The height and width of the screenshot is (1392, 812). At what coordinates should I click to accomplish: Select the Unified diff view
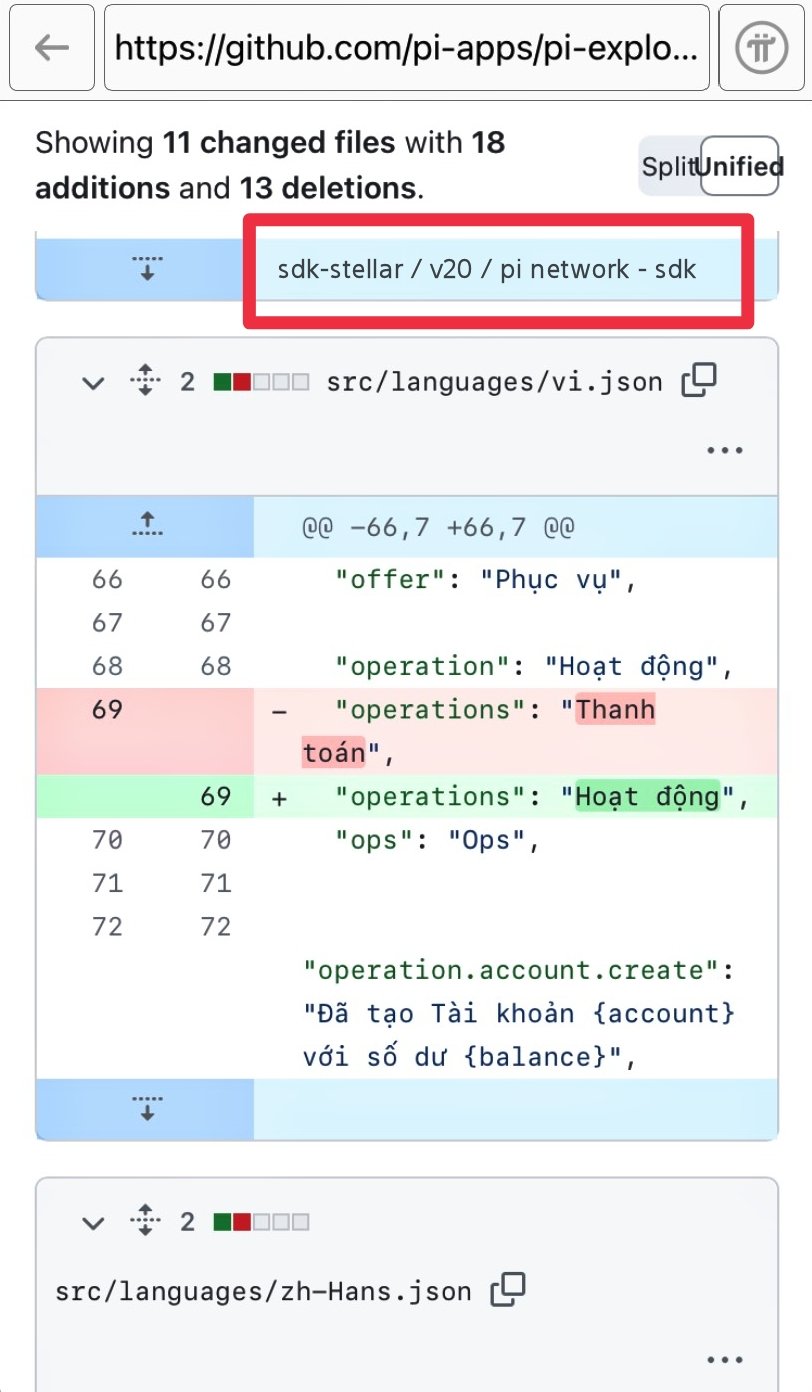point(740,166)
